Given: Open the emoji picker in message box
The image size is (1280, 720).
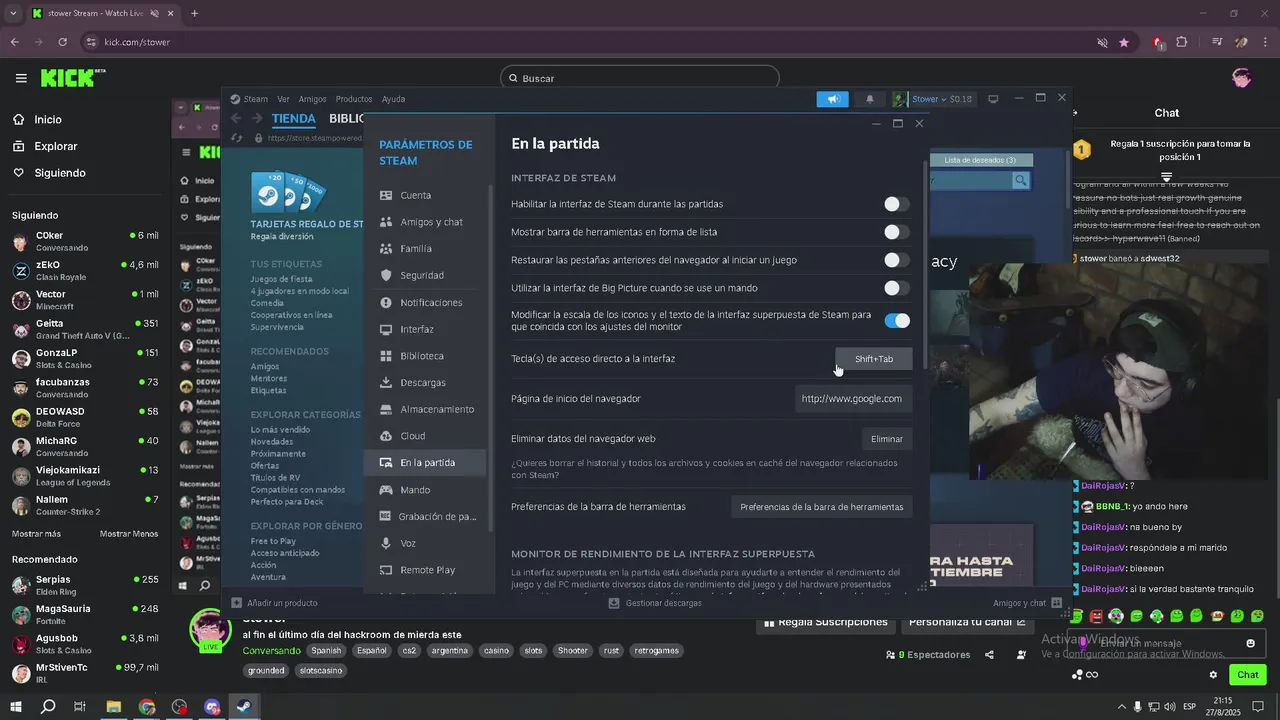Looking at the screenshot, I should [x=1250, y=643].
